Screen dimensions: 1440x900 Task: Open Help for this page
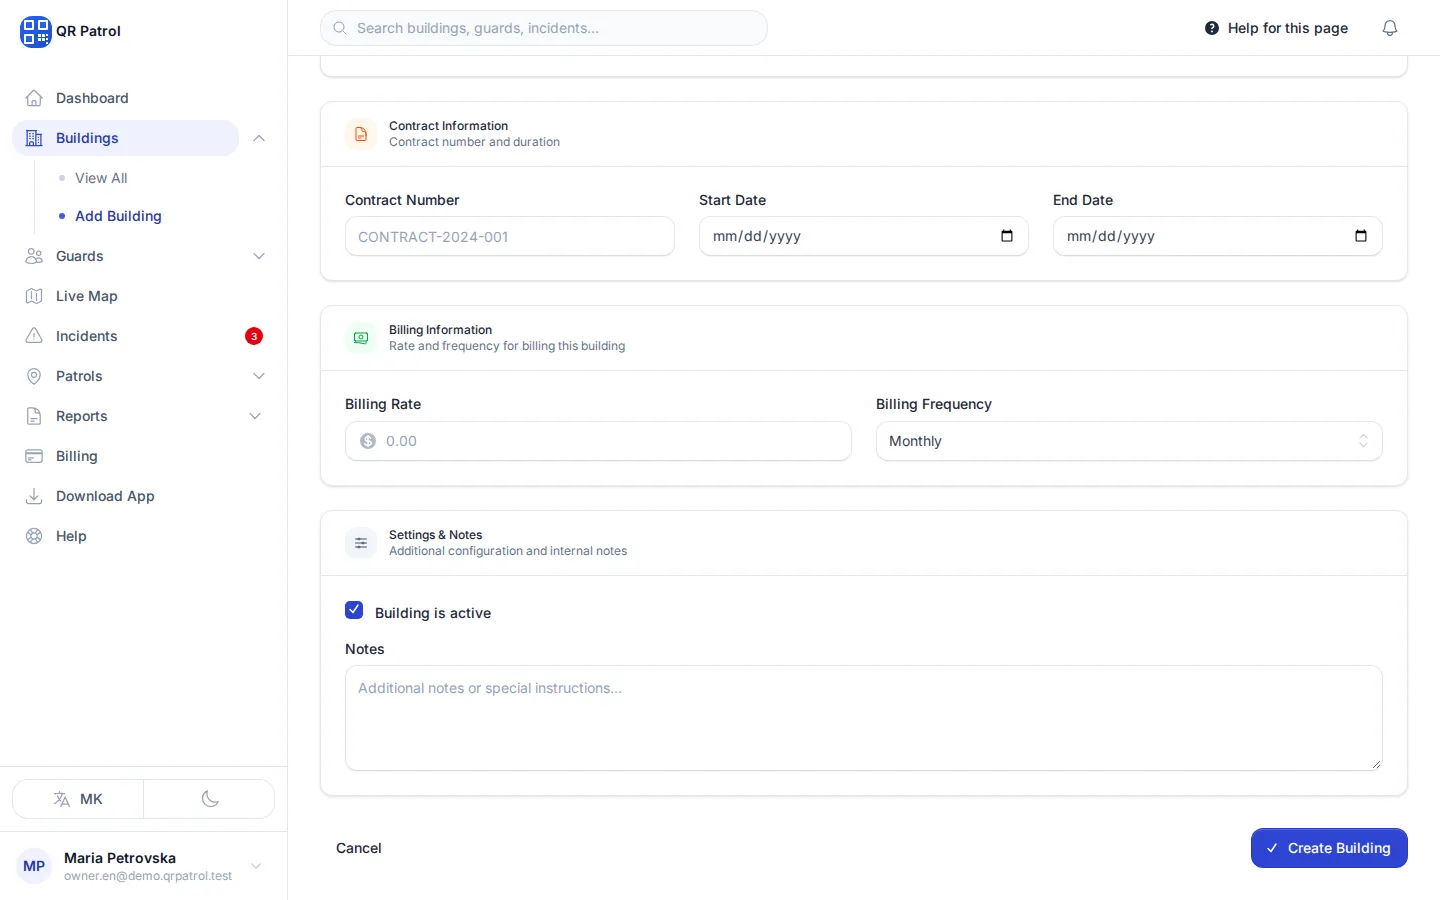point(1276,28)
